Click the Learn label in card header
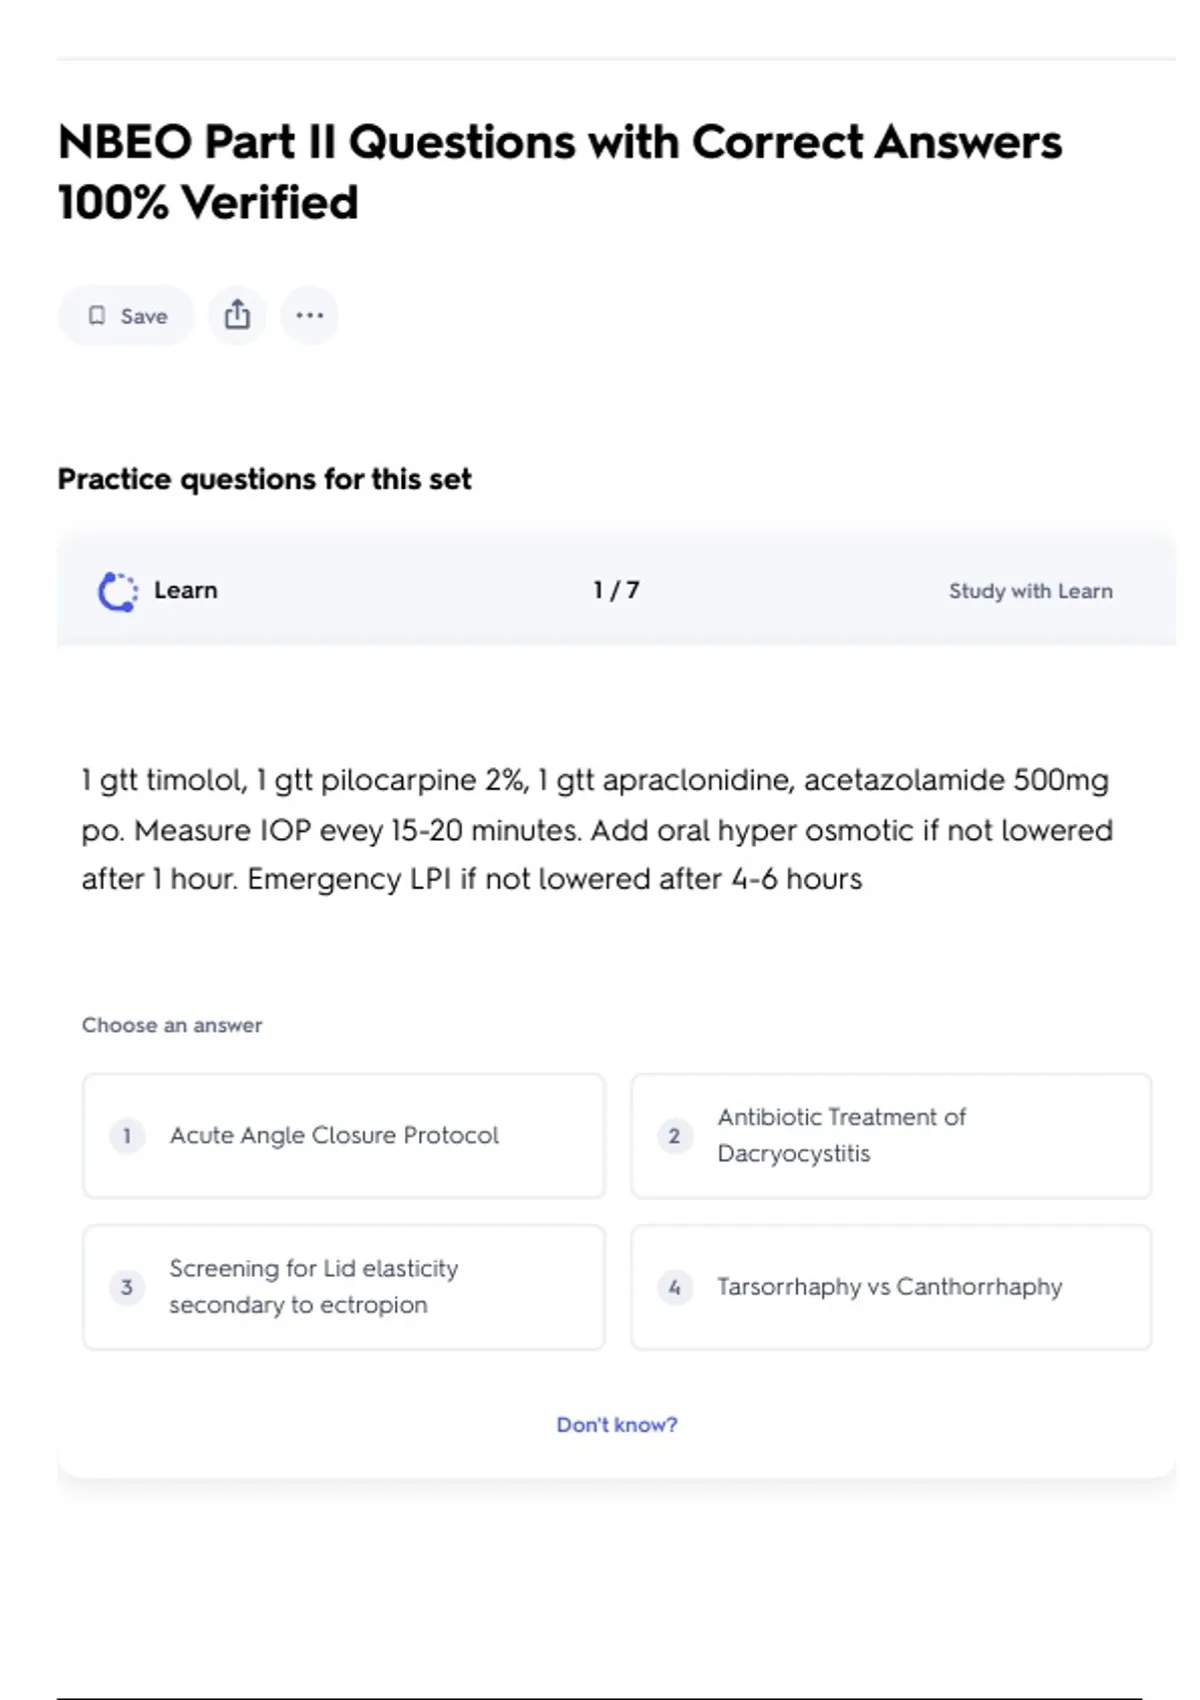This screenshot has width=1200, height=1700. tap(185, 590)
